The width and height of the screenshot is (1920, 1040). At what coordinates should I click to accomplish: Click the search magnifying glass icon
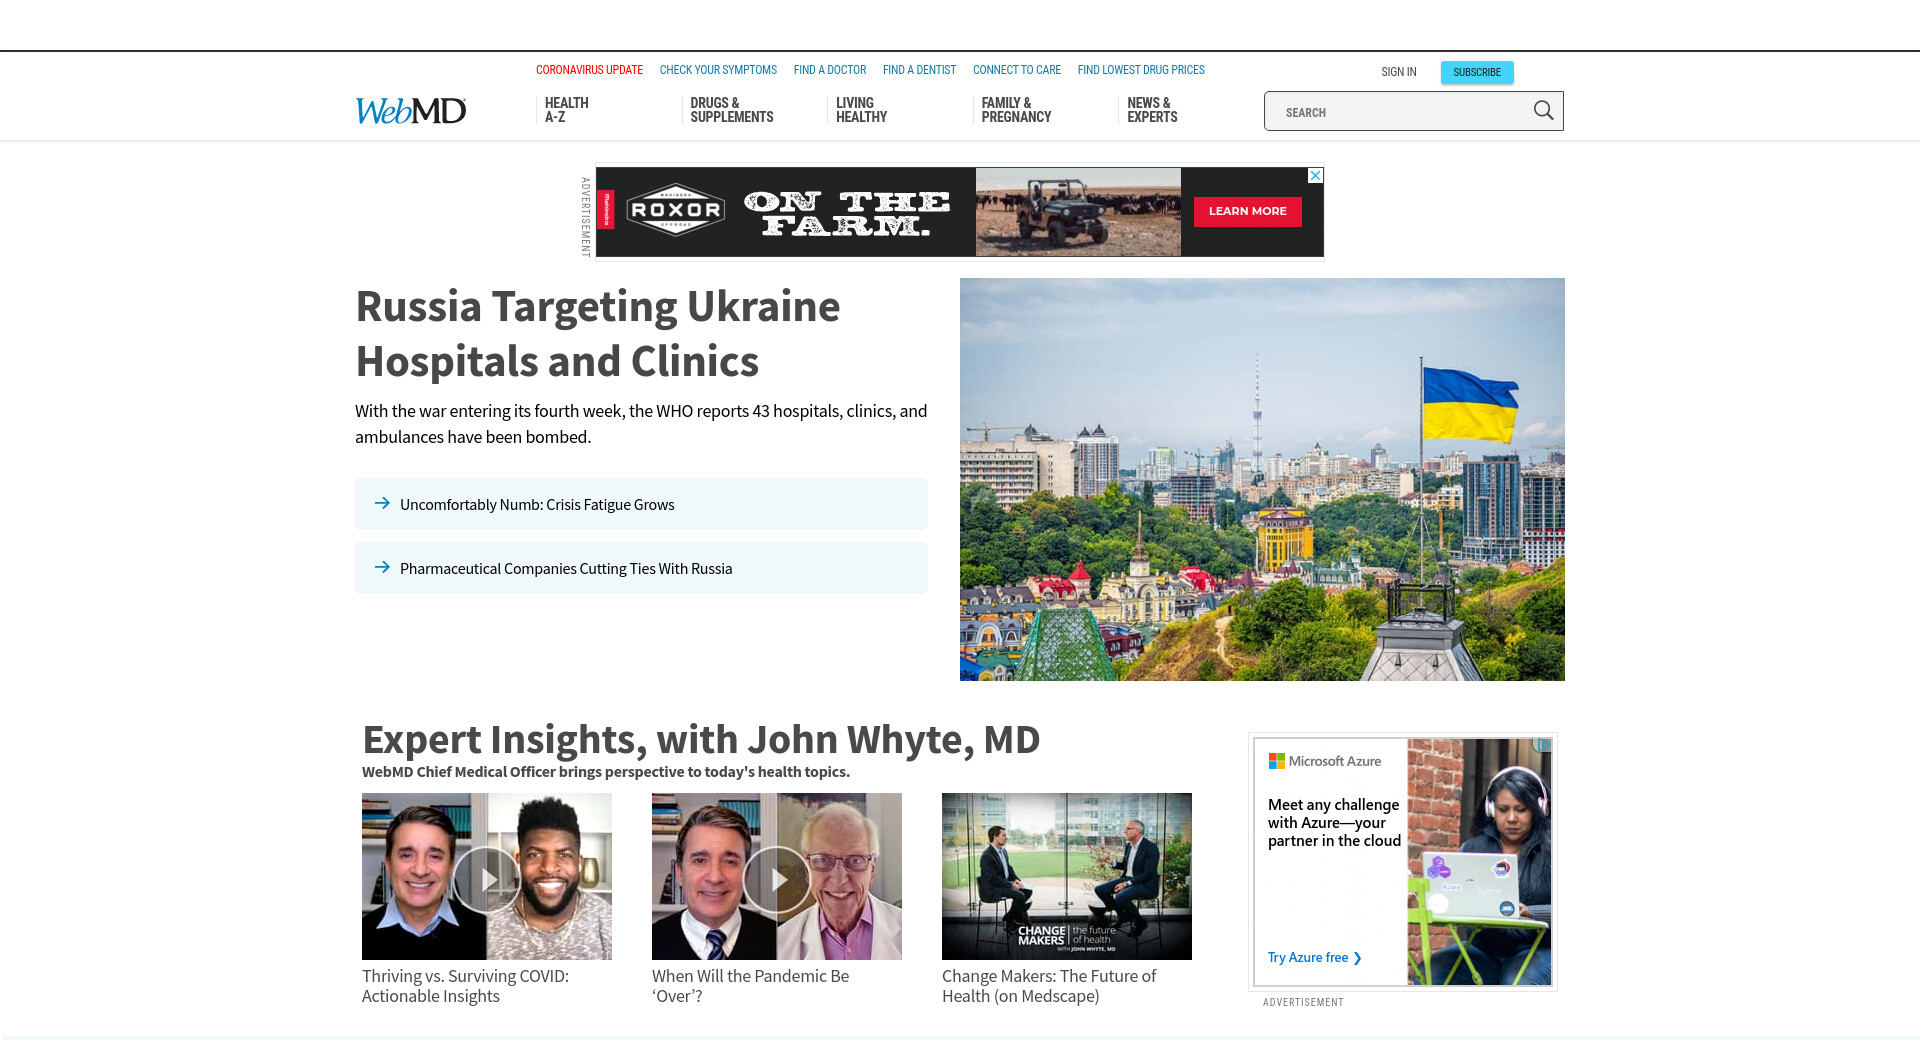click(x=1543, y=111)
